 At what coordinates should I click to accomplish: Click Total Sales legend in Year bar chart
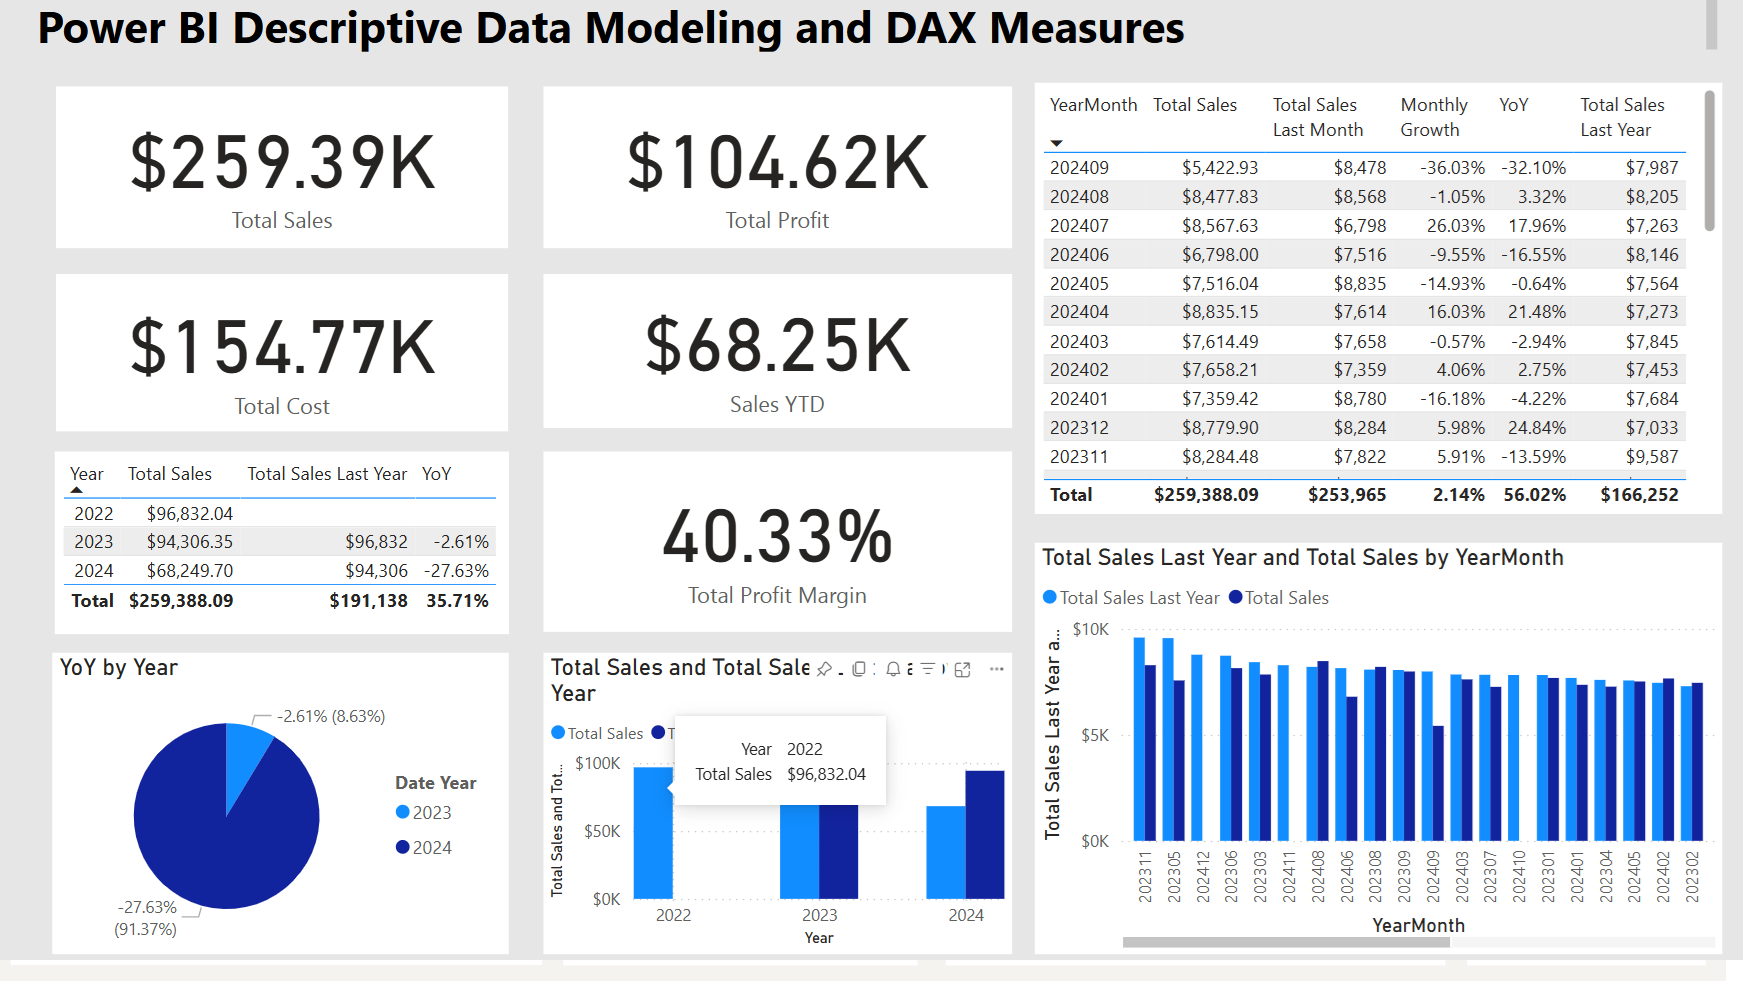pyautogui.click(x=598, y=733)
